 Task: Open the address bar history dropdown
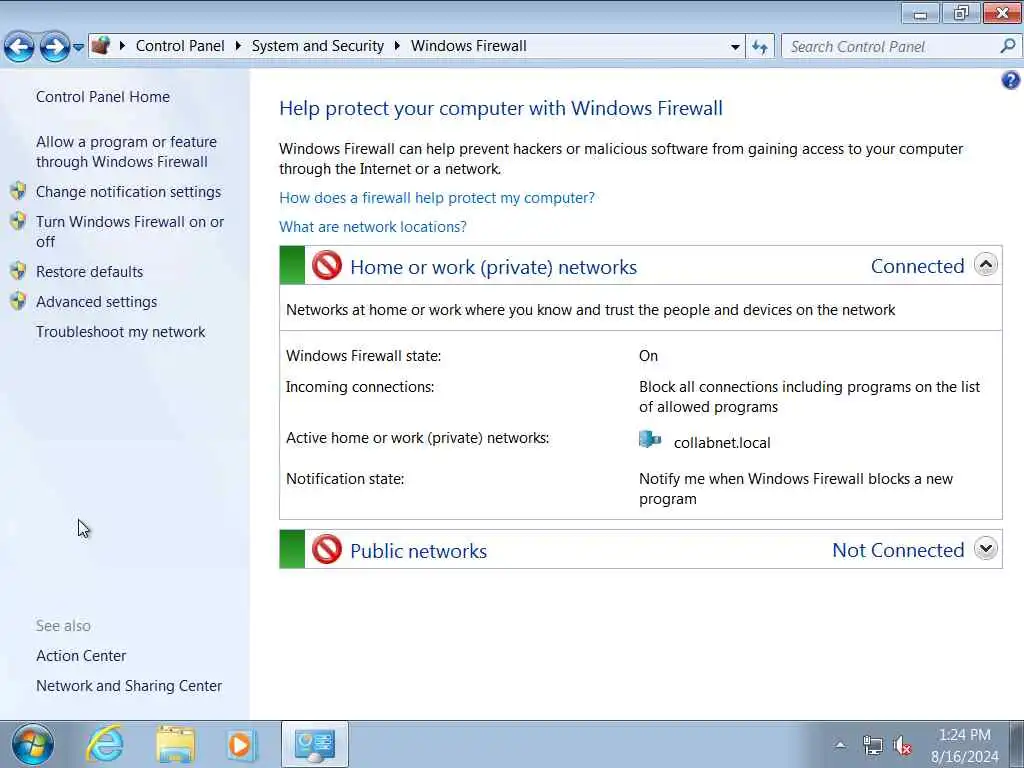tap(735, 47)
